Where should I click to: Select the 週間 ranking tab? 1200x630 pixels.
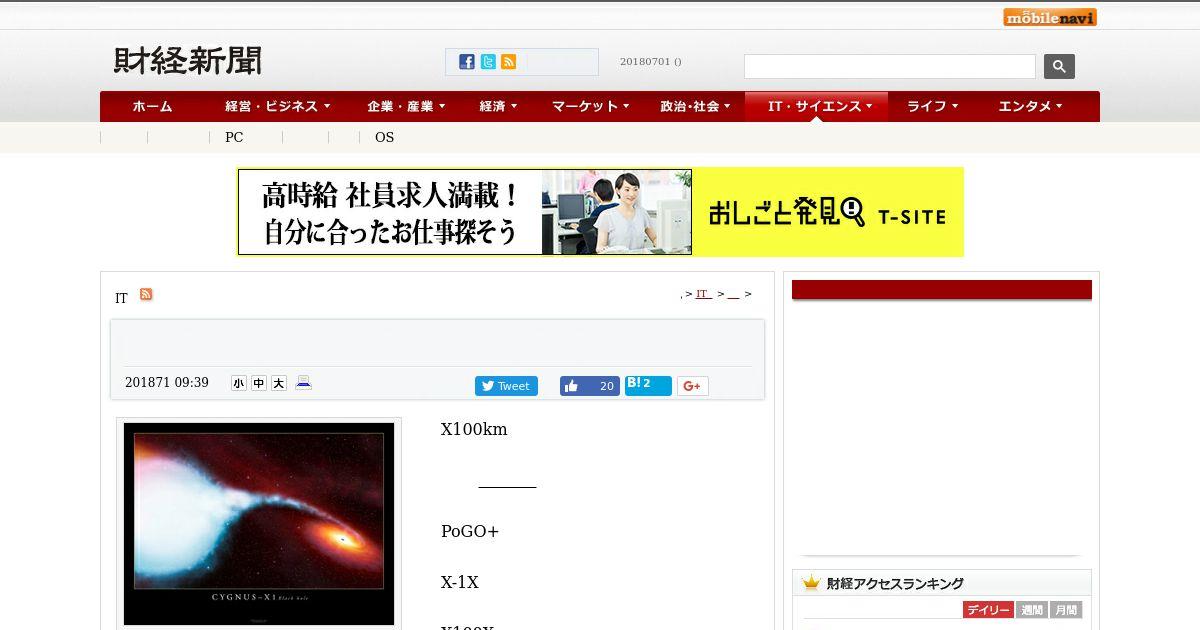[x=1032, y=610]
